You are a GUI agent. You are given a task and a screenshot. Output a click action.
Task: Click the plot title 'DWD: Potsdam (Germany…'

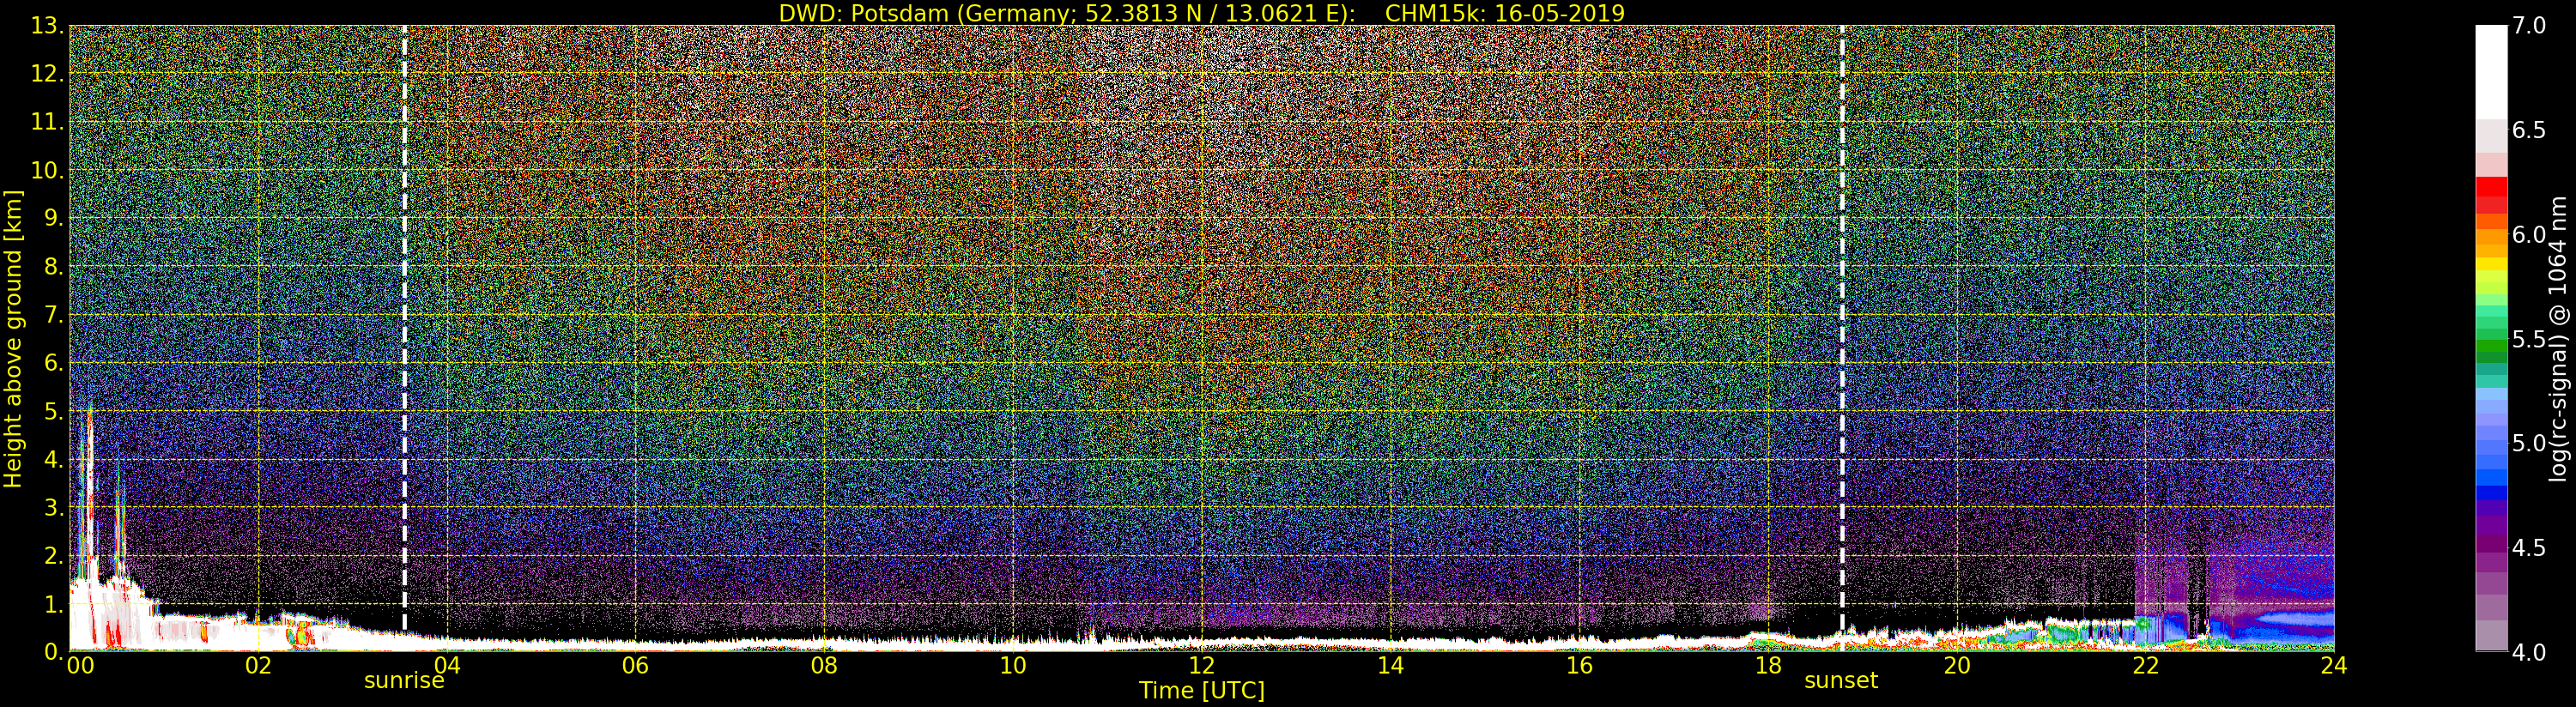[1202, 13]
